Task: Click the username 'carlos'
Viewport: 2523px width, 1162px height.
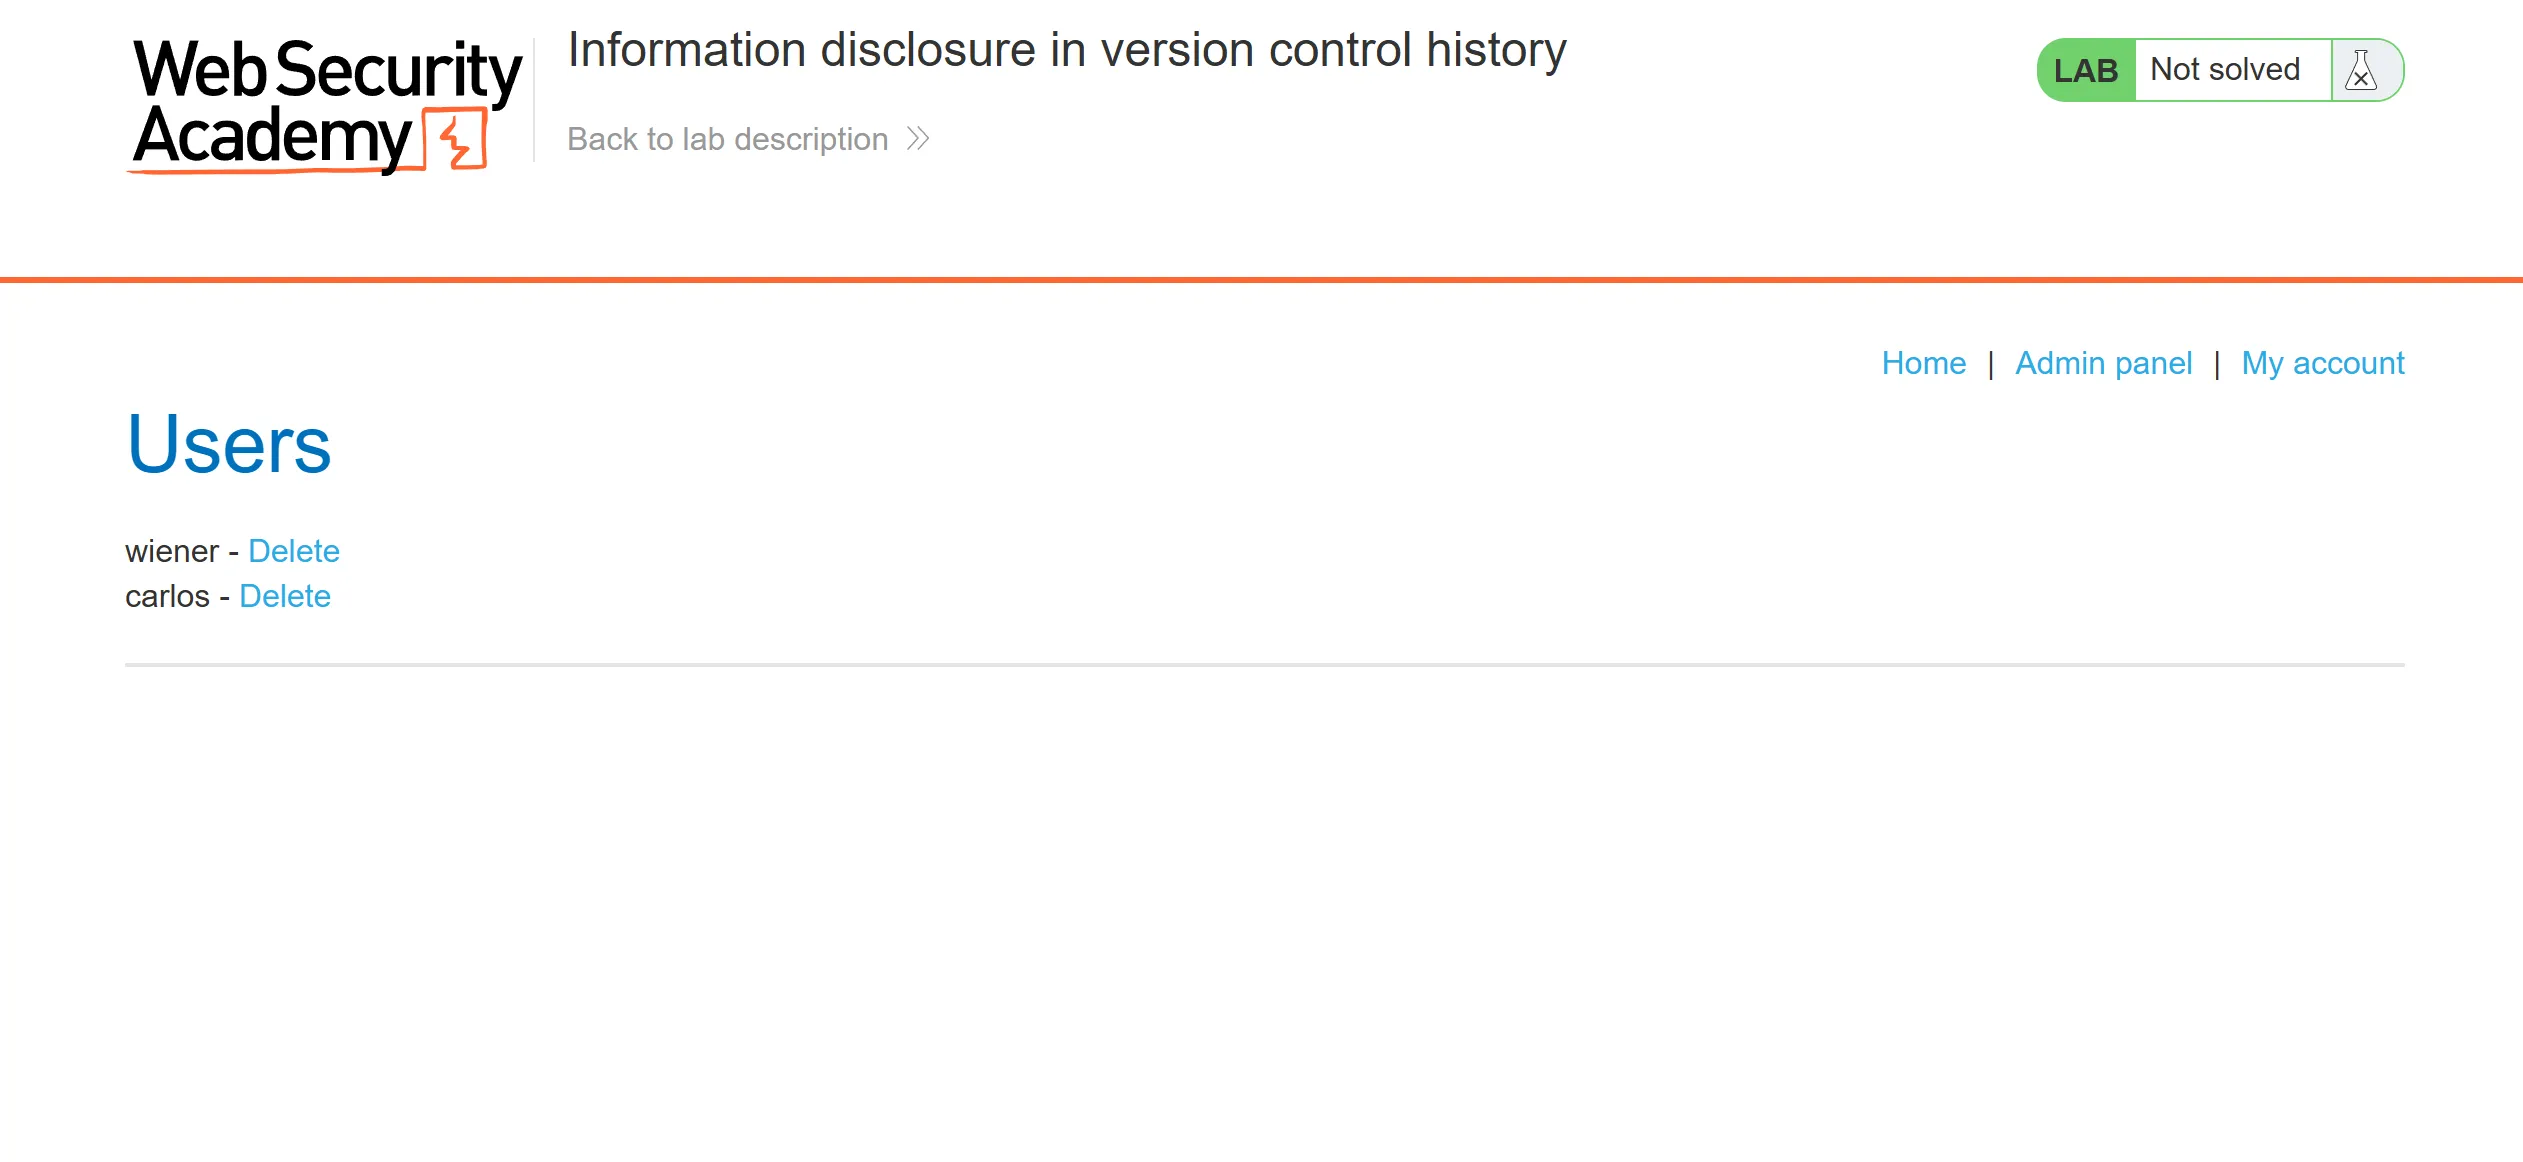Action: coord(167,596)
